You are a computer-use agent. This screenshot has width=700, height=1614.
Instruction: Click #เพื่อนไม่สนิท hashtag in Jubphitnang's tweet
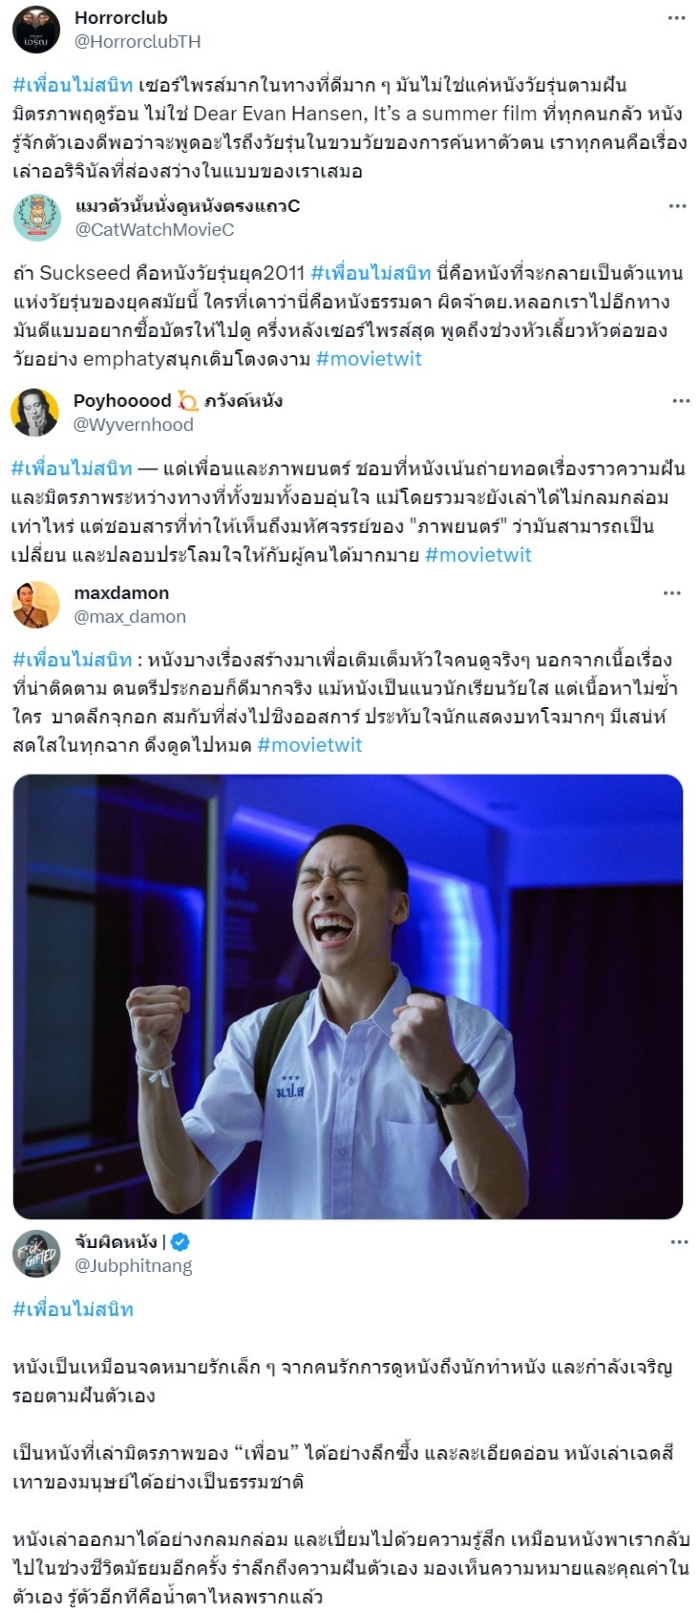[x=73, y=1309]
